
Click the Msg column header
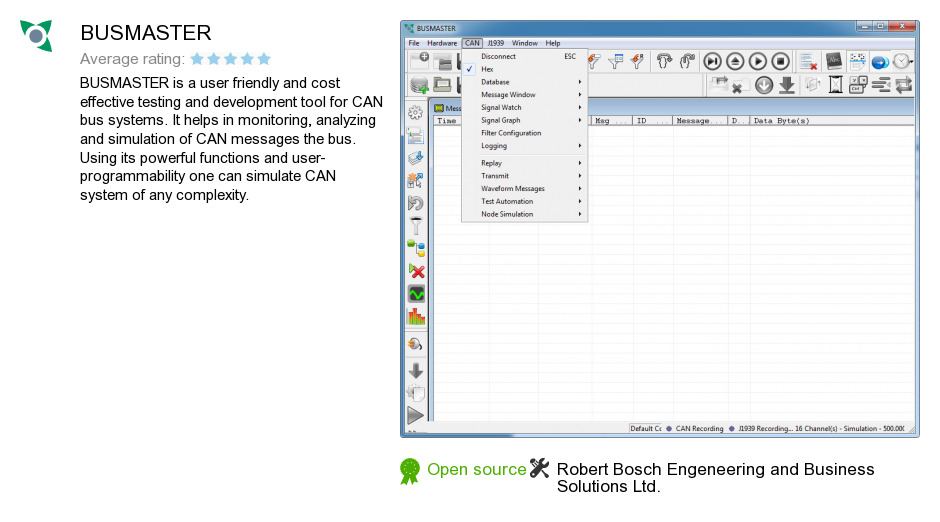pyautogui.click(x=611, y=120)
